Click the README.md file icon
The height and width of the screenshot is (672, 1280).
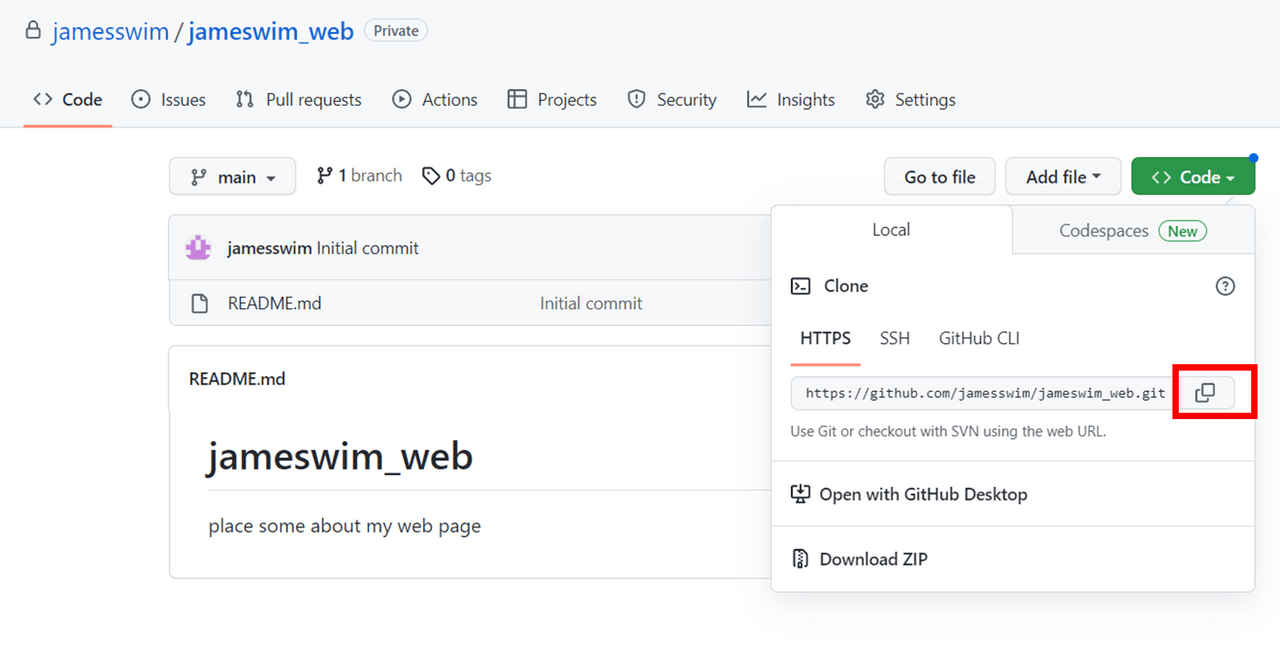199,303
